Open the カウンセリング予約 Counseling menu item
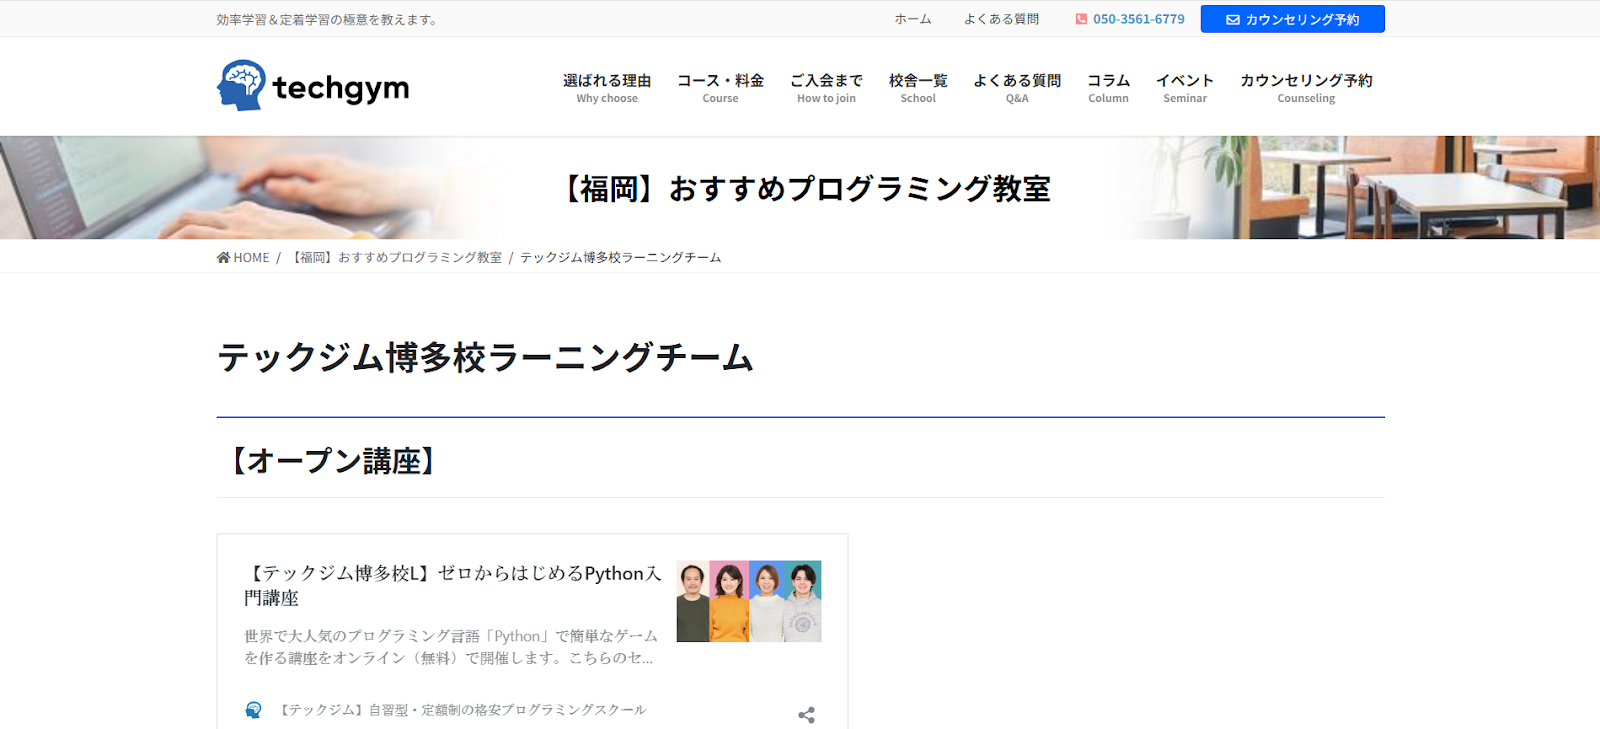The height and width of the screenshot is (729, 1600). [x=1306, y=88]
